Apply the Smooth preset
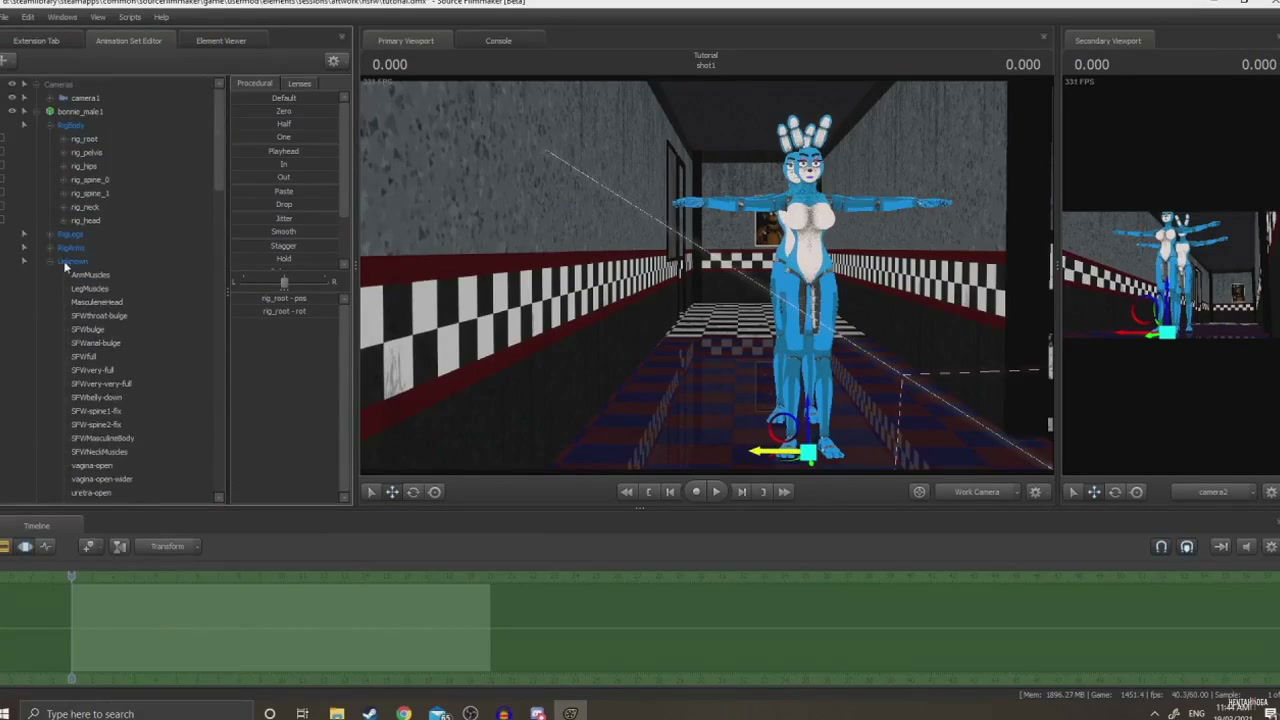This screenshot has height=720, width=1280. pos(283,231)
